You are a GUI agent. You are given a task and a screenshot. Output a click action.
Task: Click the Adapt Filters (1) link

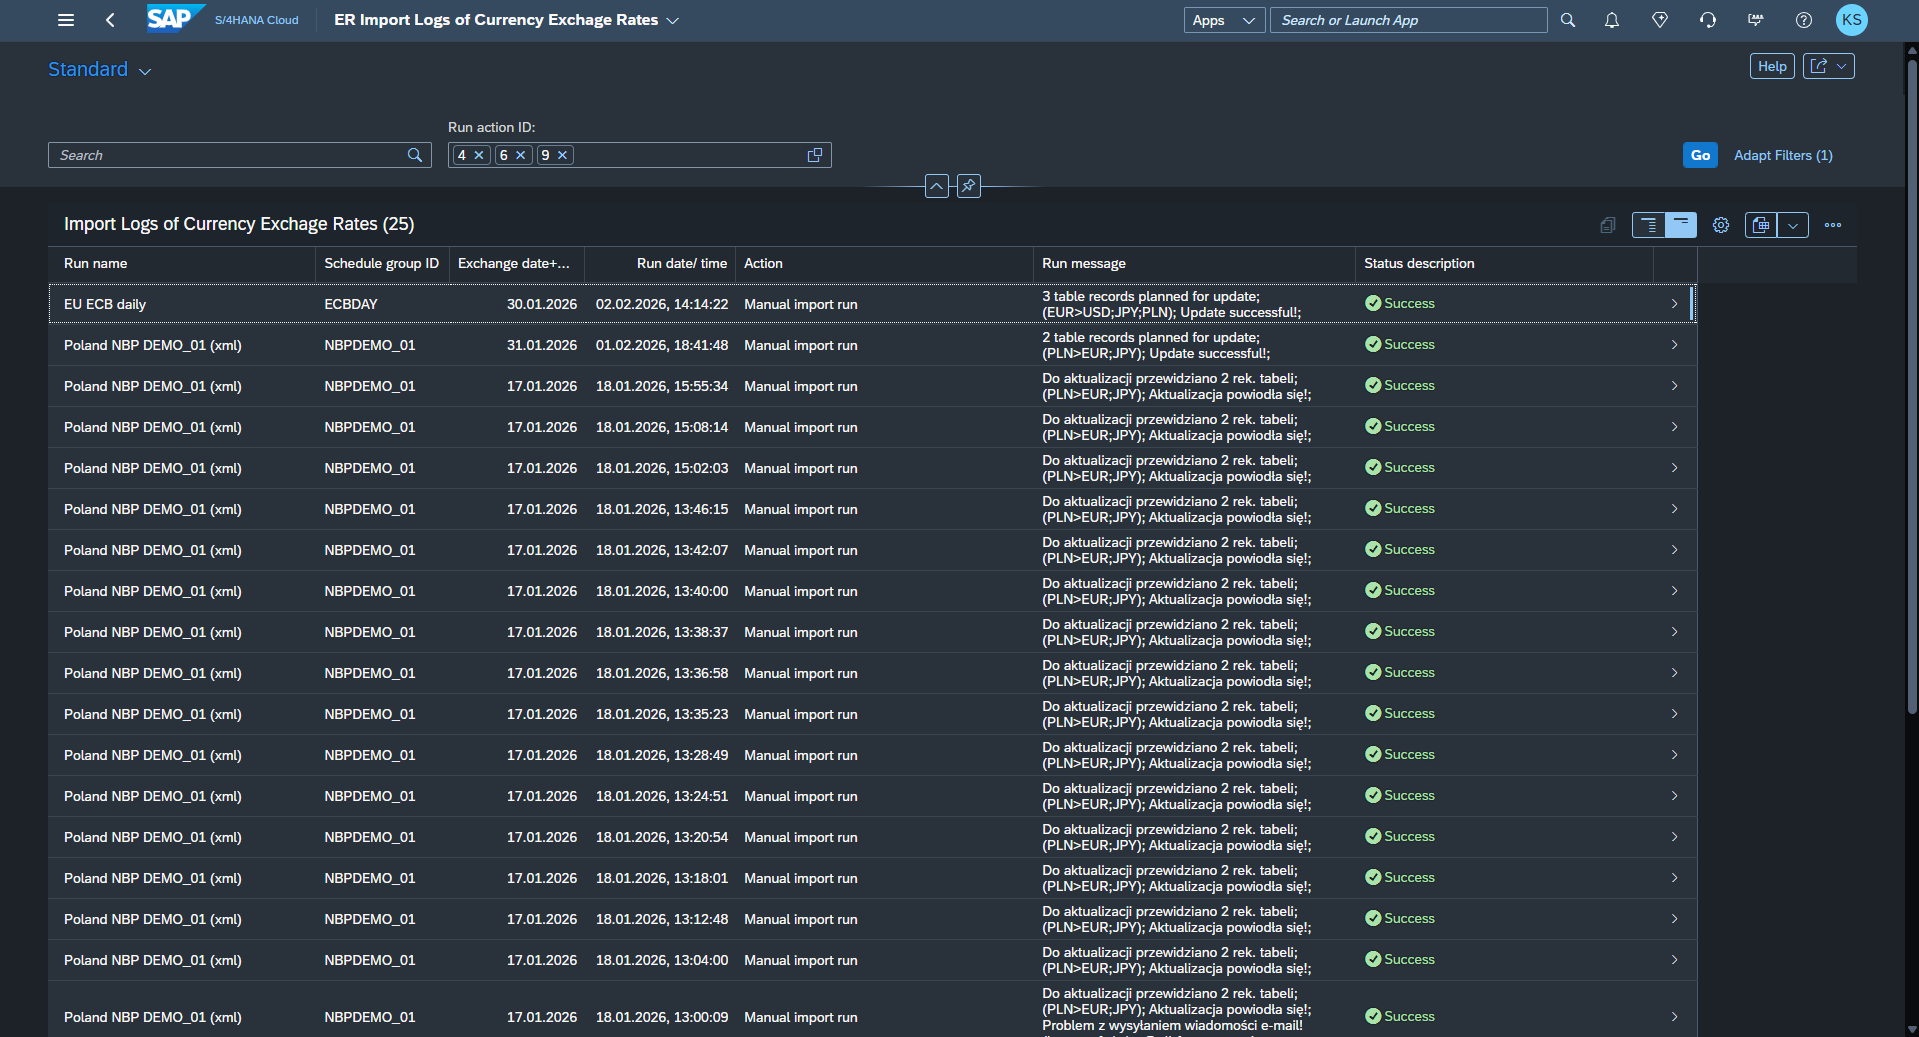coord(1782,155)
